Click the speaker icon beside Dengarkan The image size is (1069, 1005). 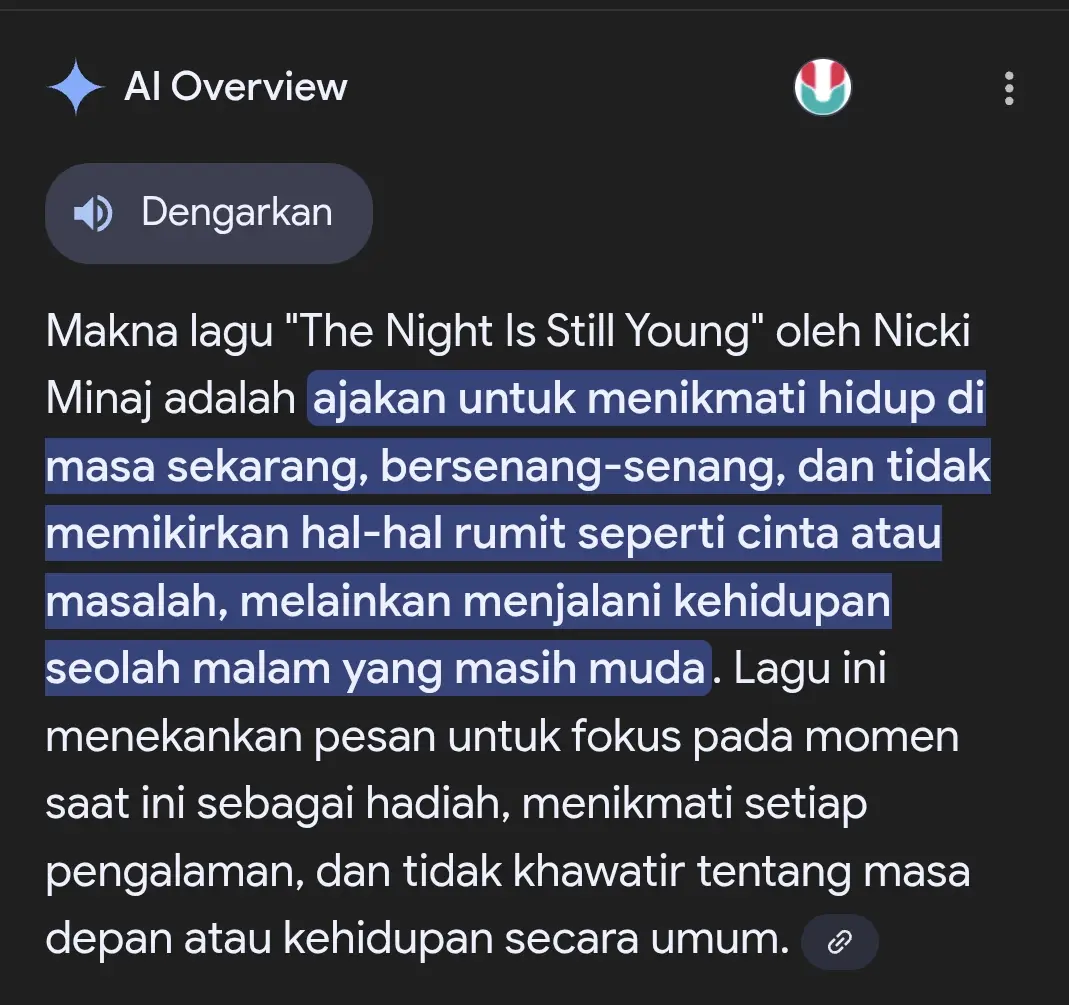click(x=93, y=213)
